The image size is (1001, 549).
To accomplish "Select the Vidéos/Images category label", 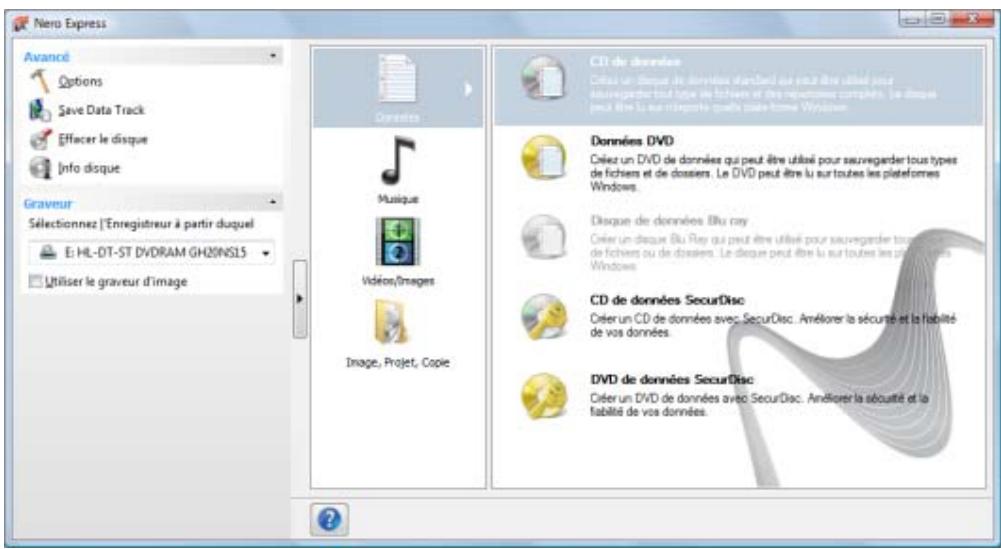I will [x=398, y=281].
